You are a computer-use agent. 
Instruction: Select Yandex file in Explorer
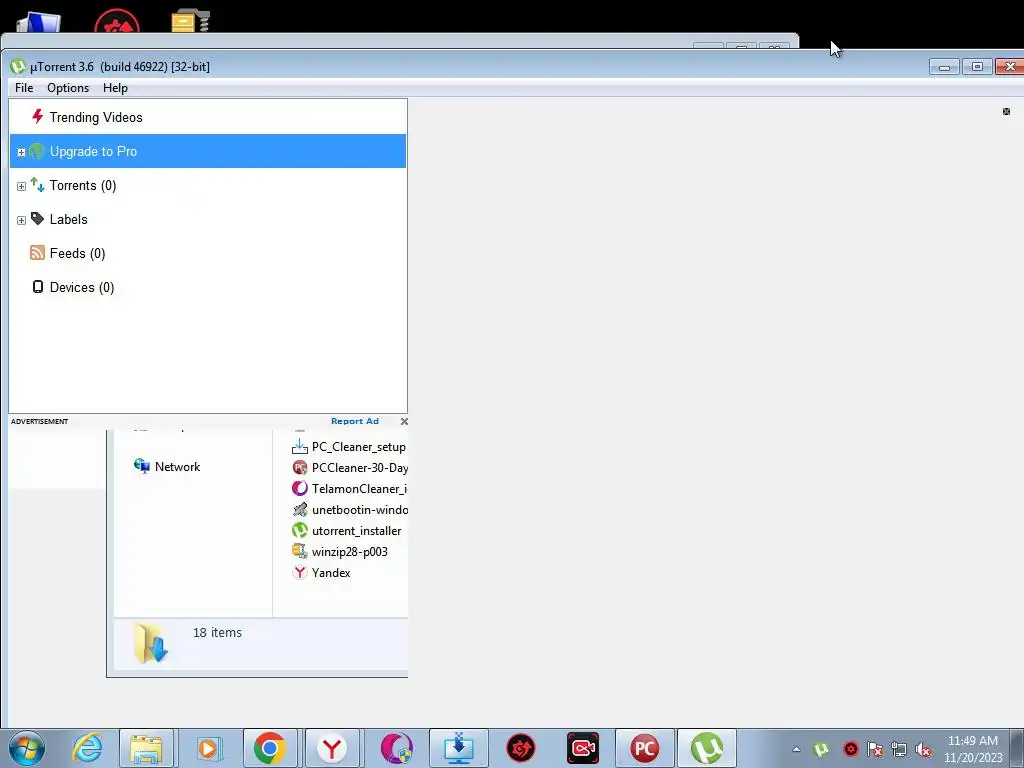(x=331, y=573)
